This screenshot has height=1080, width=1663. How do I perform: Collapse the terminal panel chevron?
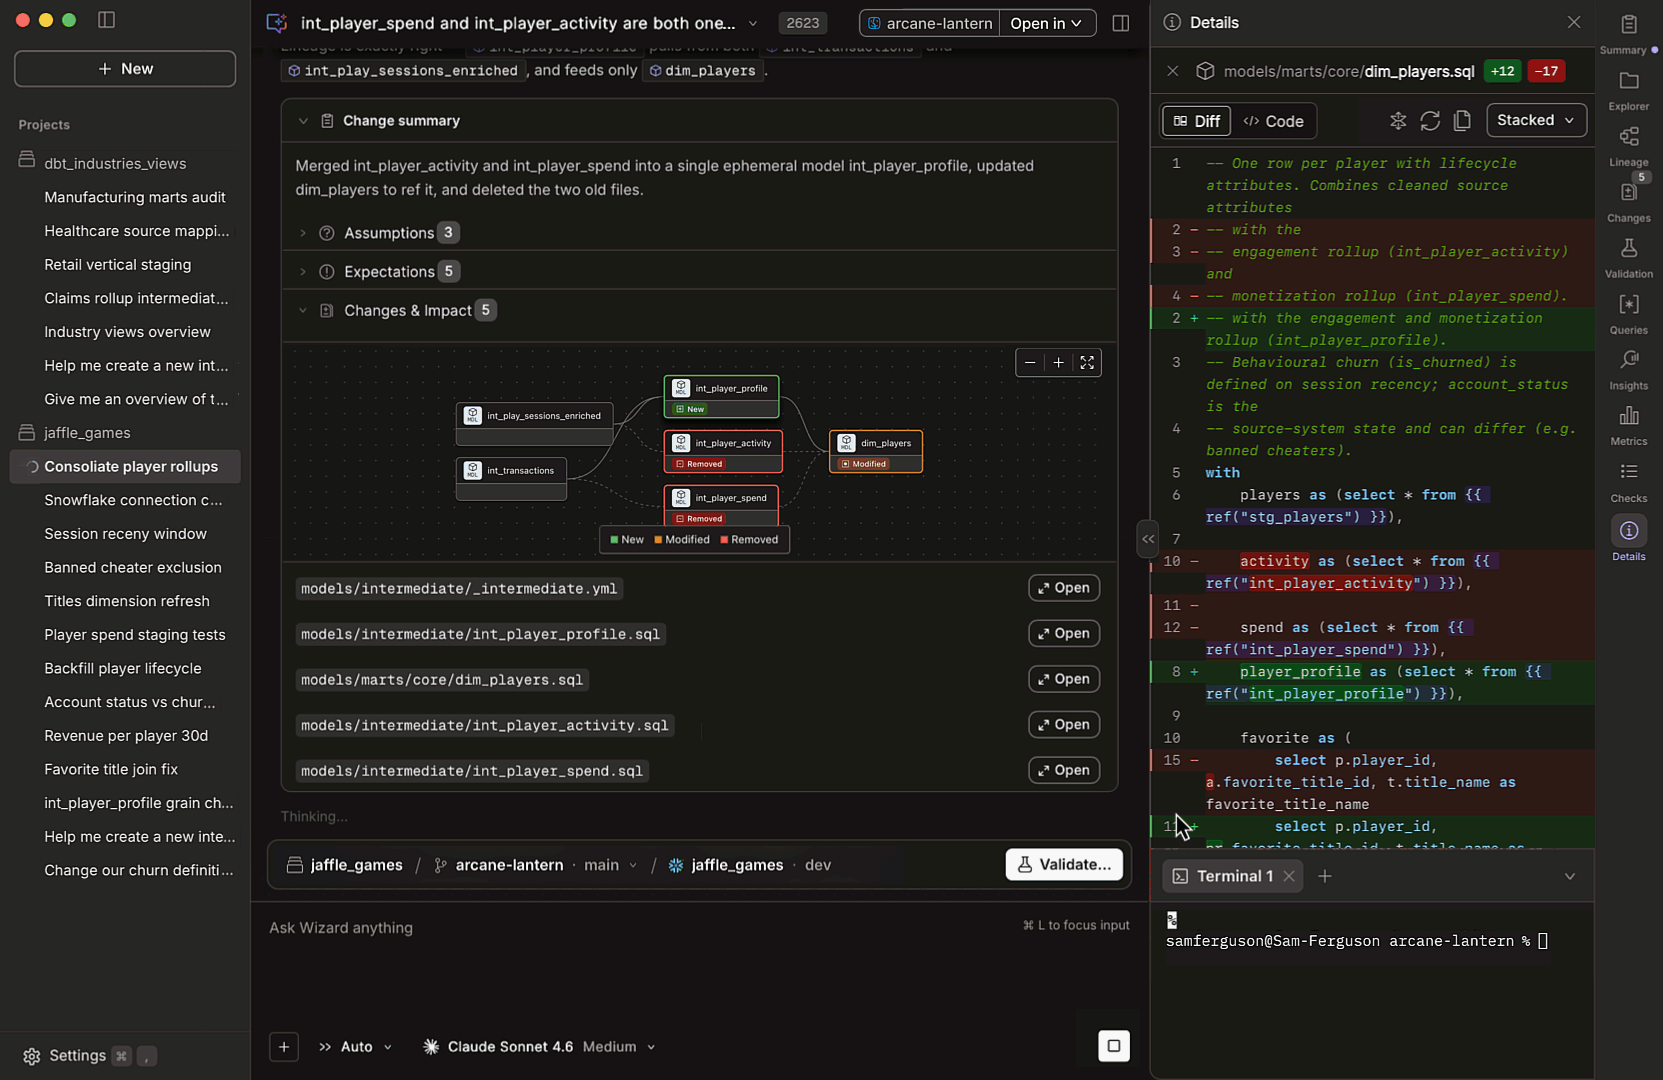coord(1569,876)
